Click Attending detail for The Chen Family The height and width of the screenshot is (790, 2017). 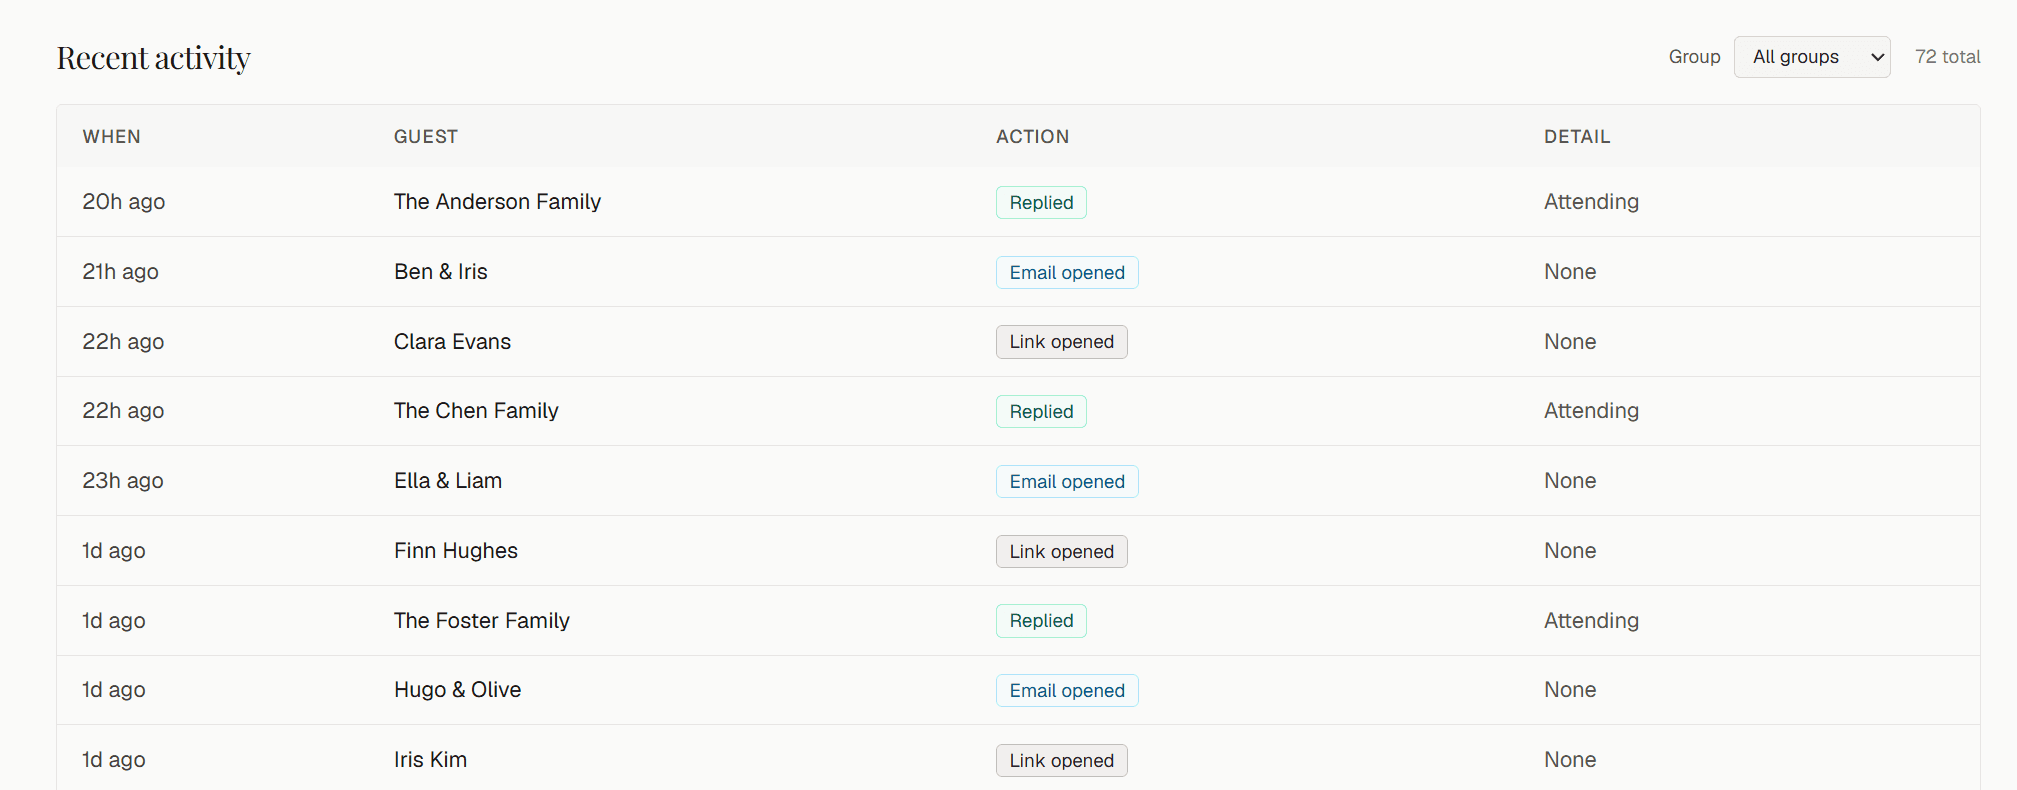(1591, 411)
